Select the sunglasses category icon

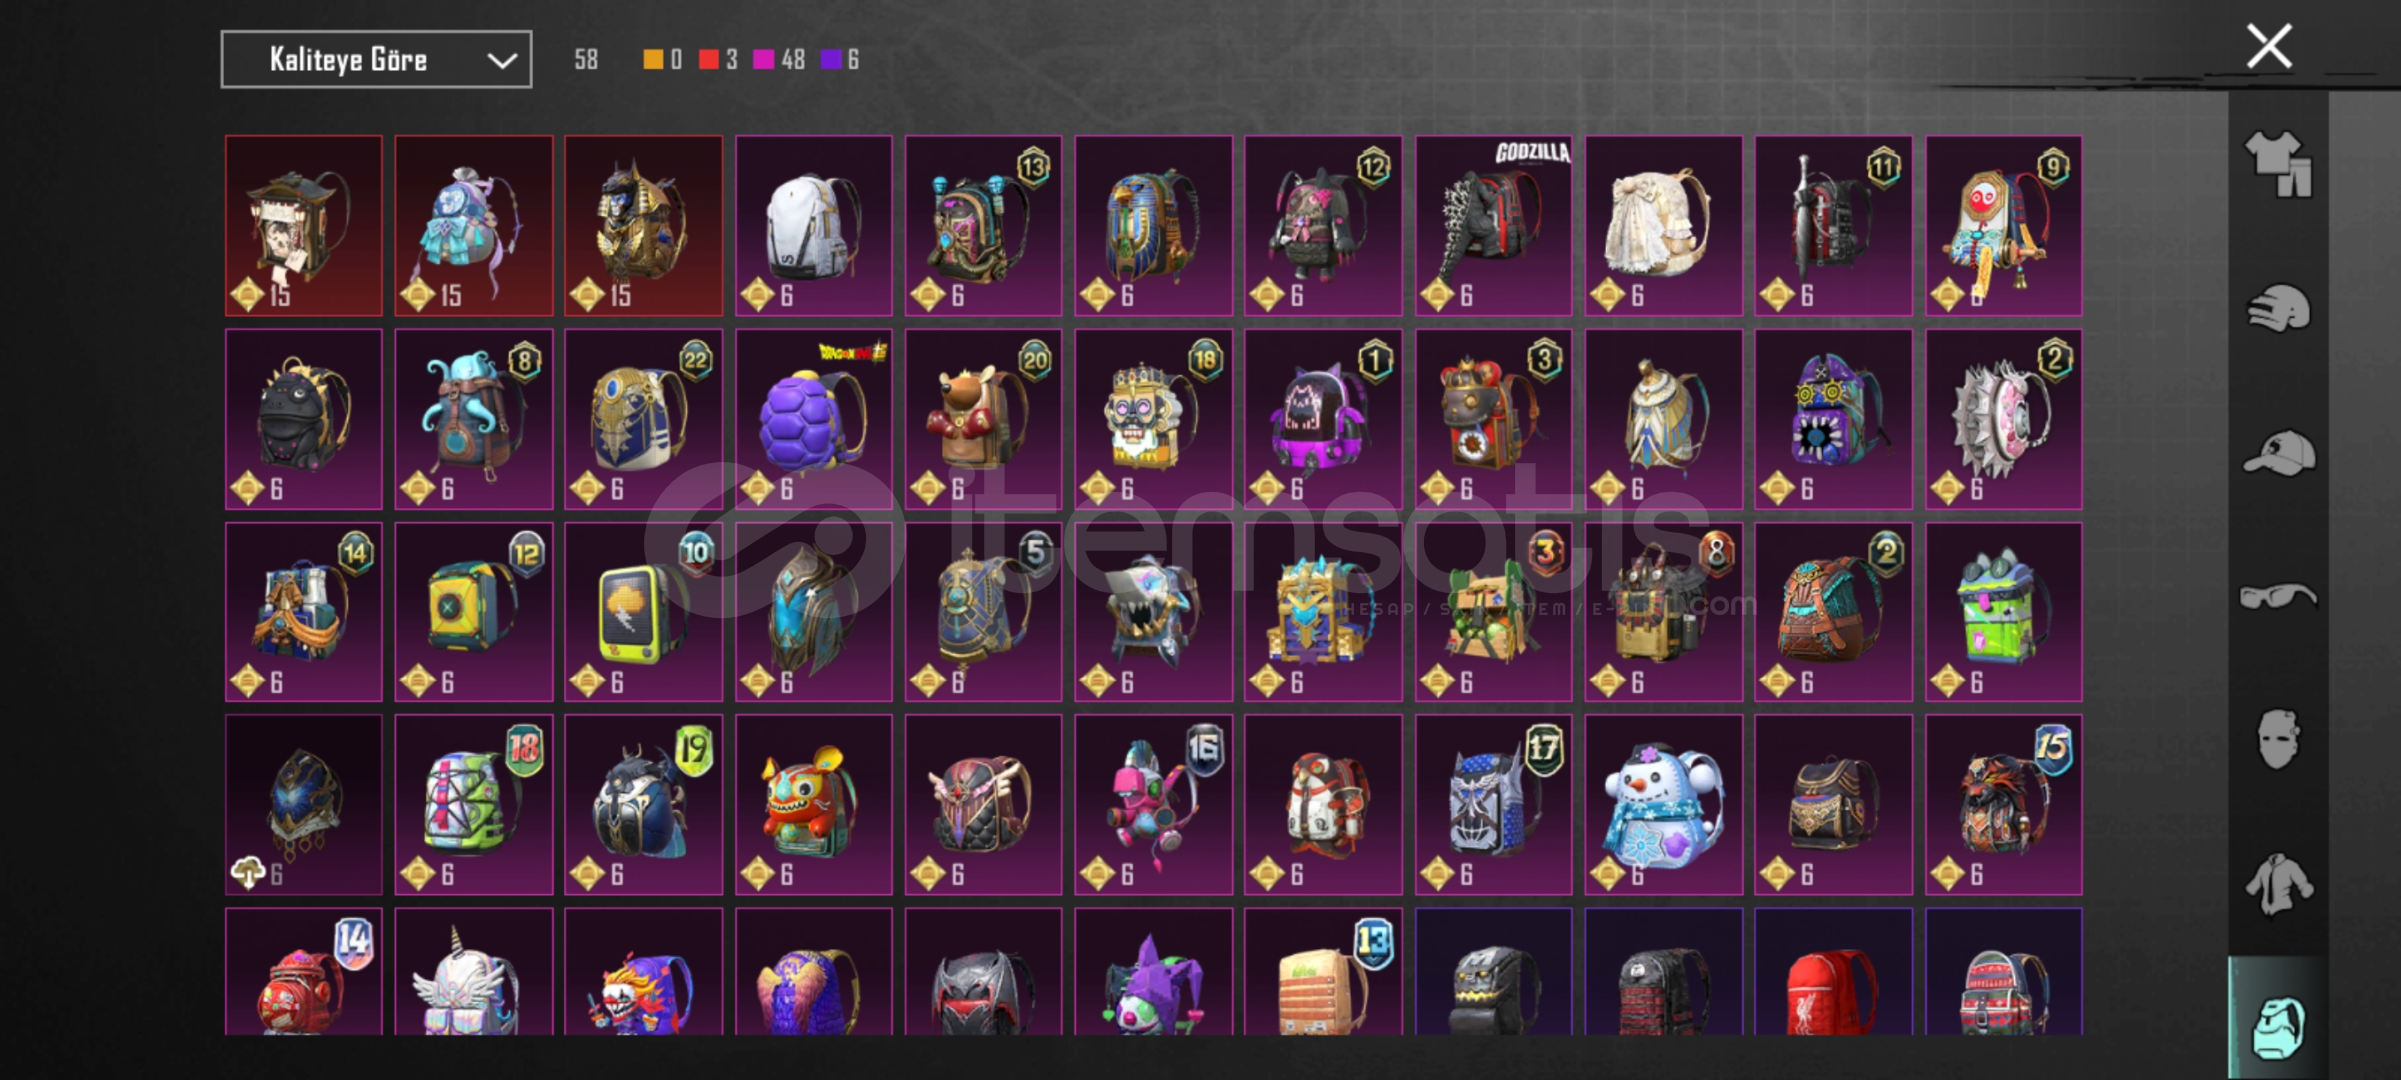click(x=2277, y=597)
